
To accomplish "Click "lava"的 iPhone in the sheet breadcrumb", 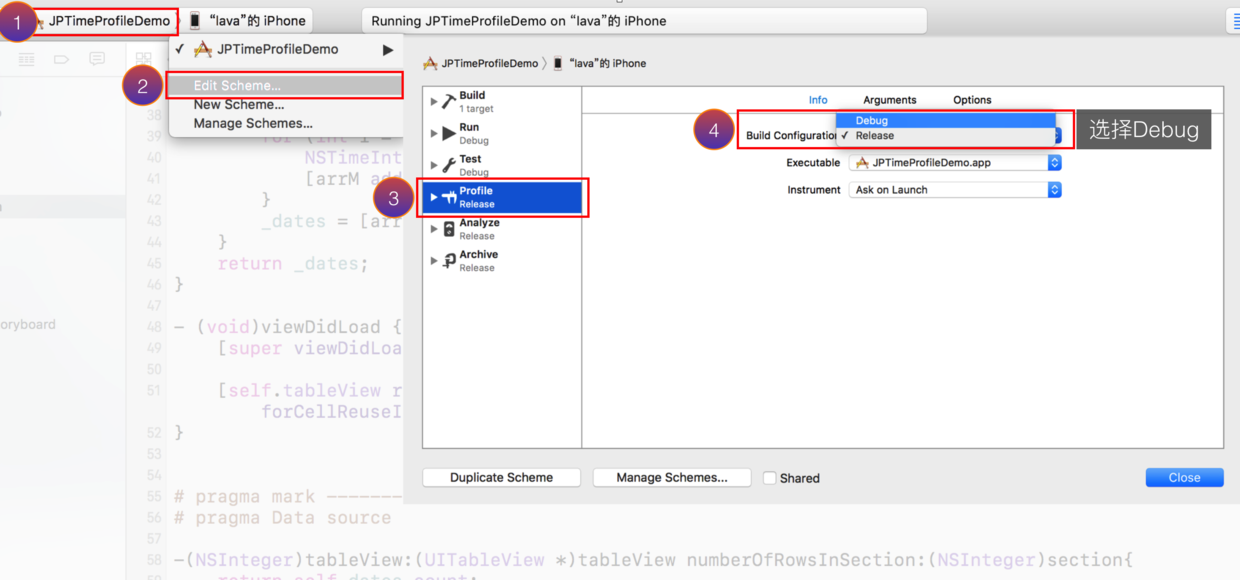I will coord(608,63).
